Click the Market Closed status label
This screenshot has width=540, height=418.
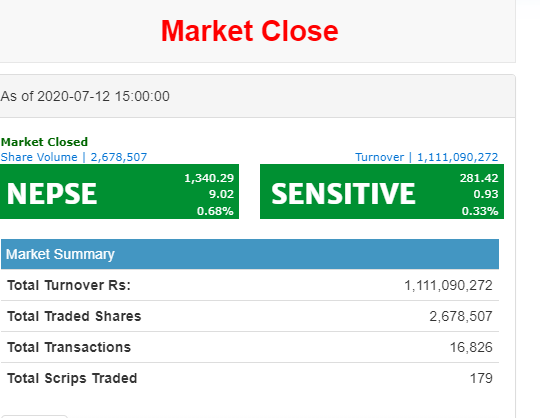pyautogui.click(x=44, y=142)
